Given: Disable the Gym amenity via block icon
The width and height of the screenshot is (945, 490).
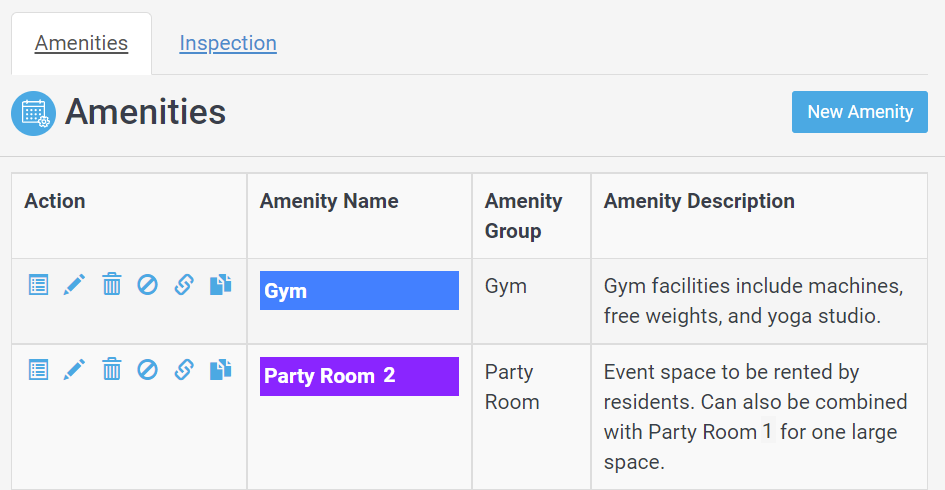Looking at the screenshot, I should coord(147,285).
